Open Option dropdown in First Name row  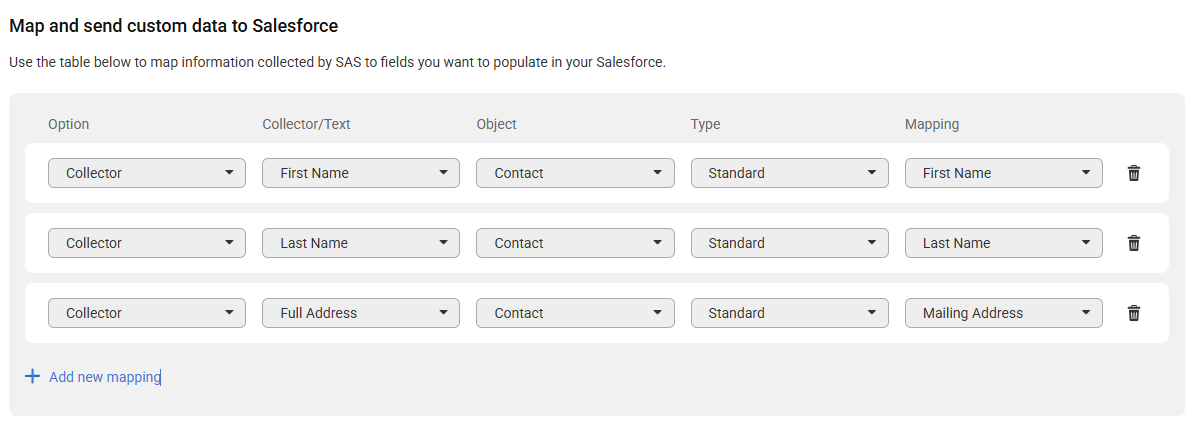[x=147, y=173]
